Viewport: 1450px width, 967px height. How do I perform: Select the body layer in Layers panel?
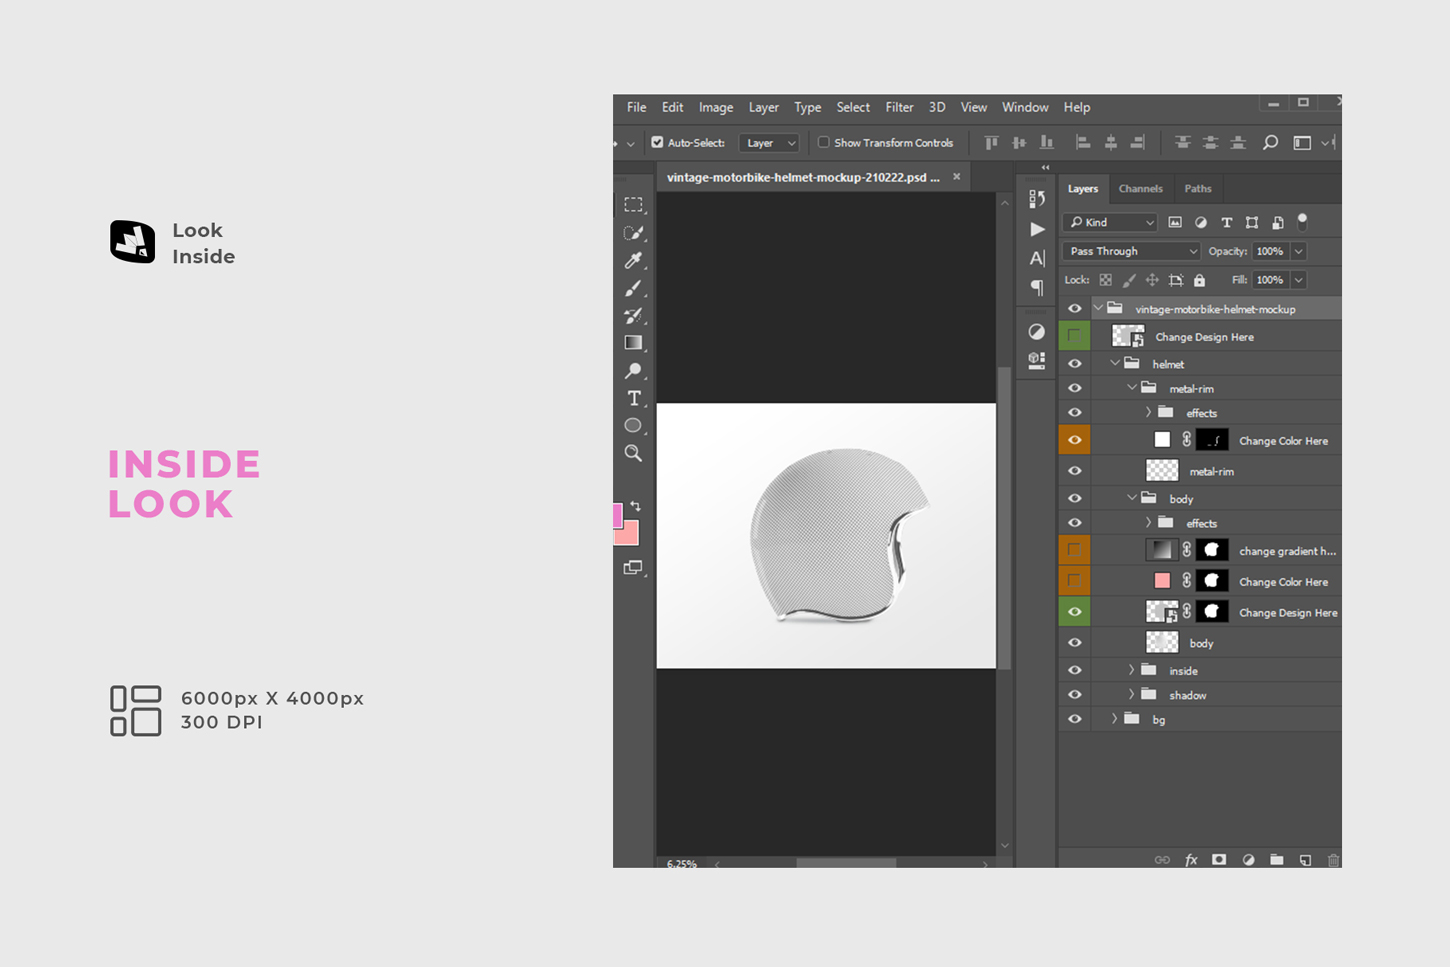pos(1200,643)
